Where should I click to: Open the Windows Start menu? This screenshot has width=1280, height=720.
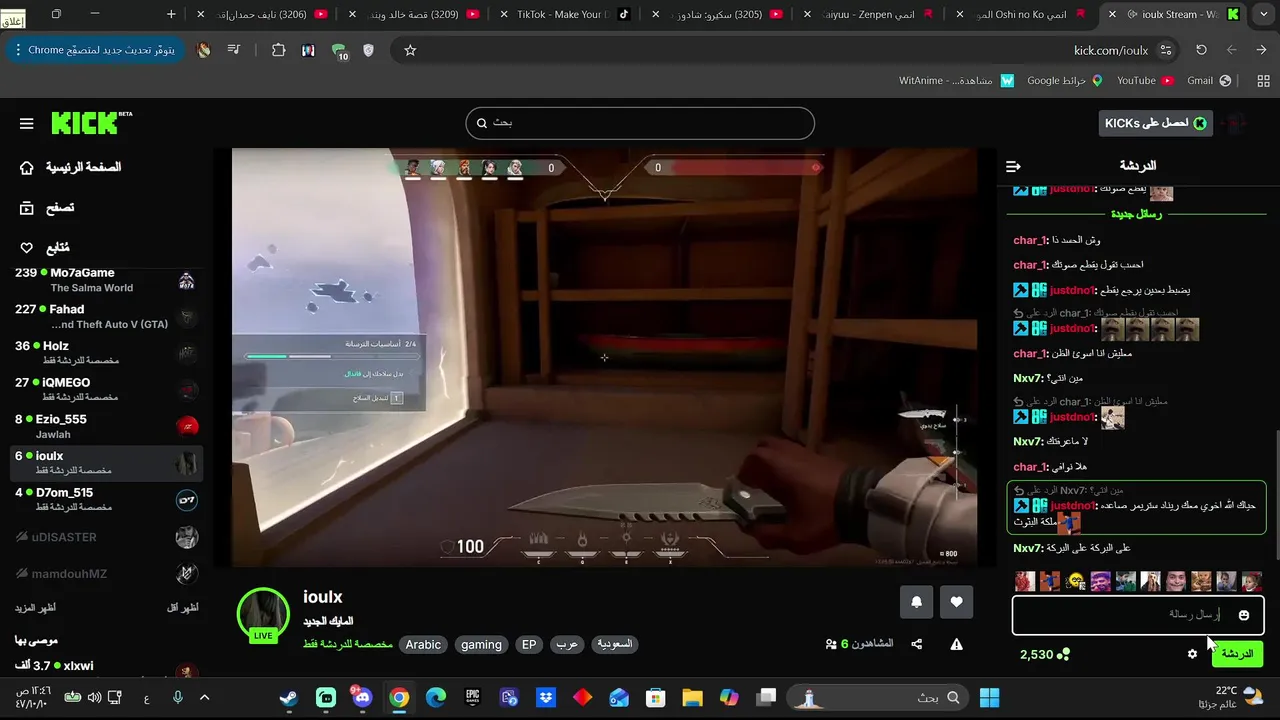pyautogui.click(x=989, y=697)
